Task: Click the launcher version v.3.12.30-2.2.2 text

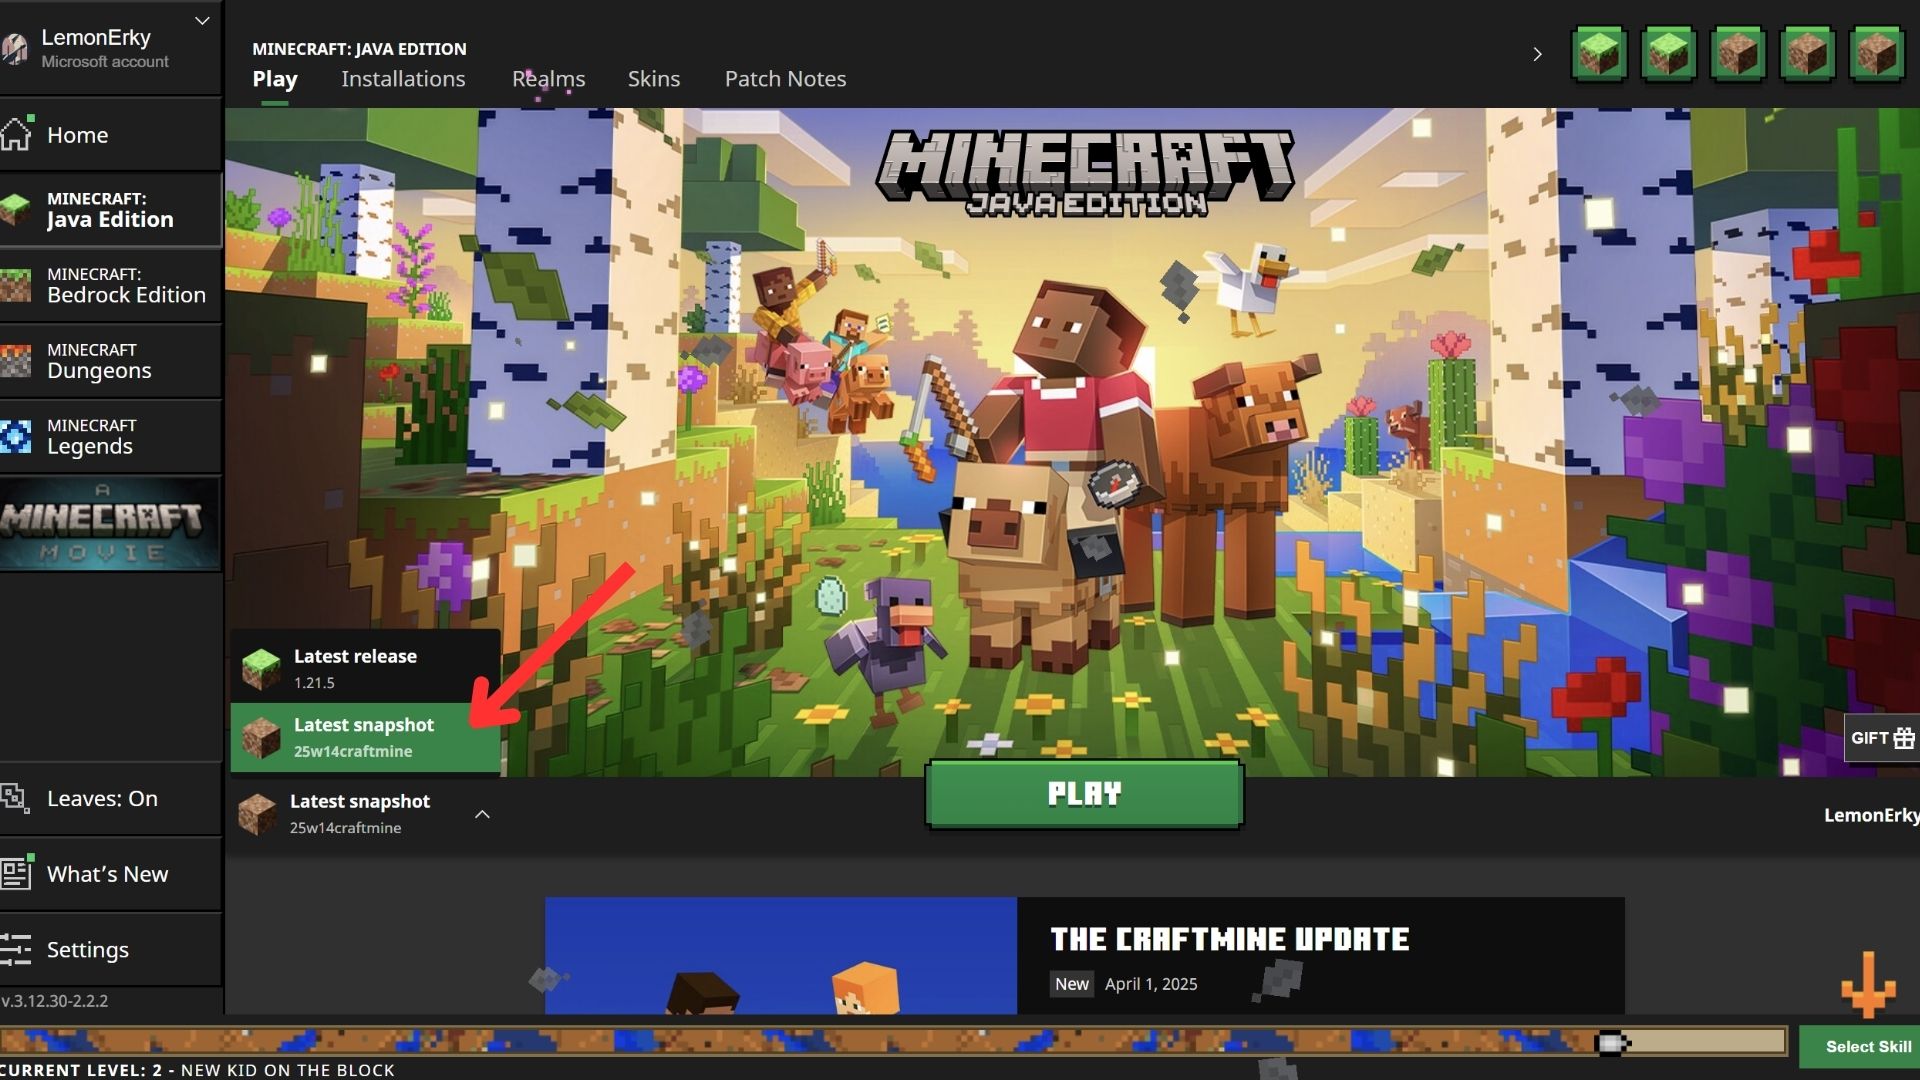Action: (55, 1001)
